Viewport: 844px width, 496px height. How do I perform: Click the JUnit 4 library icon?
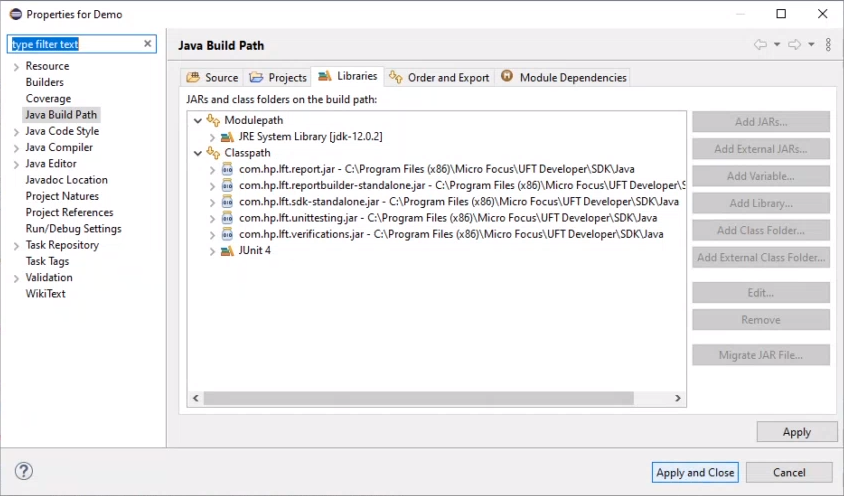pos(229,250)
